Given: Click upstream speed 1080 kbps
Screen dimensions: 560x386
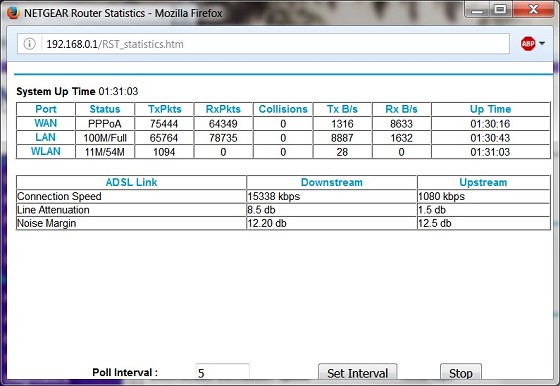Looking at the screenshot, I should 441,196.
